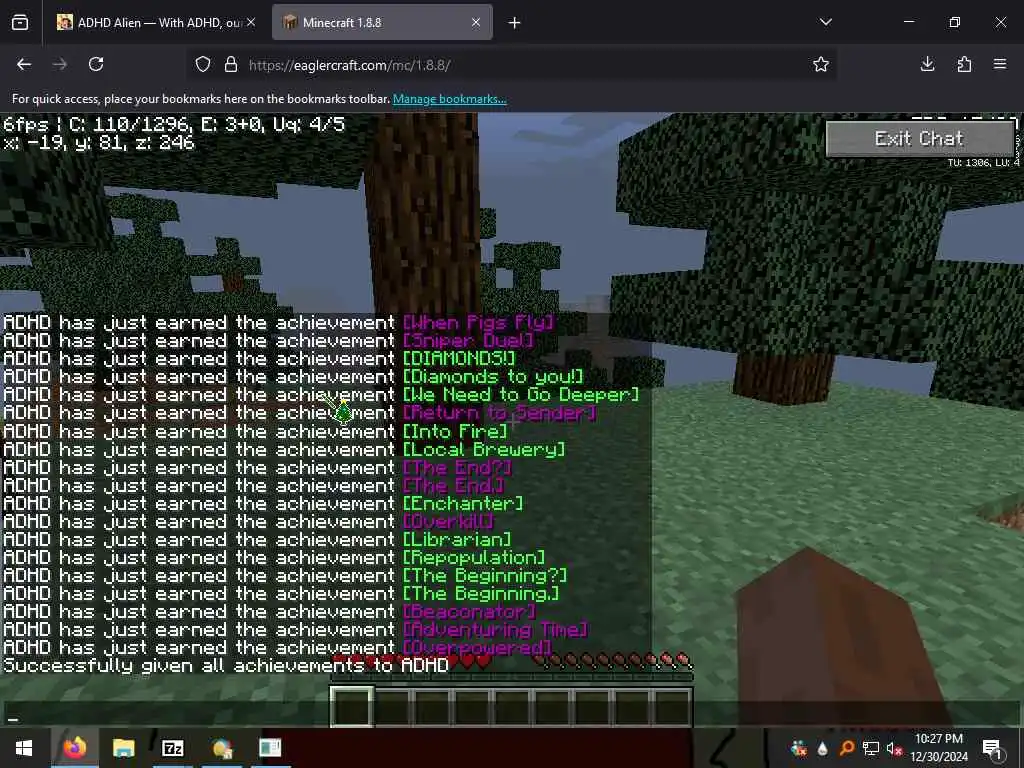Click the [Enchanter] achievement

coord(463,504)
